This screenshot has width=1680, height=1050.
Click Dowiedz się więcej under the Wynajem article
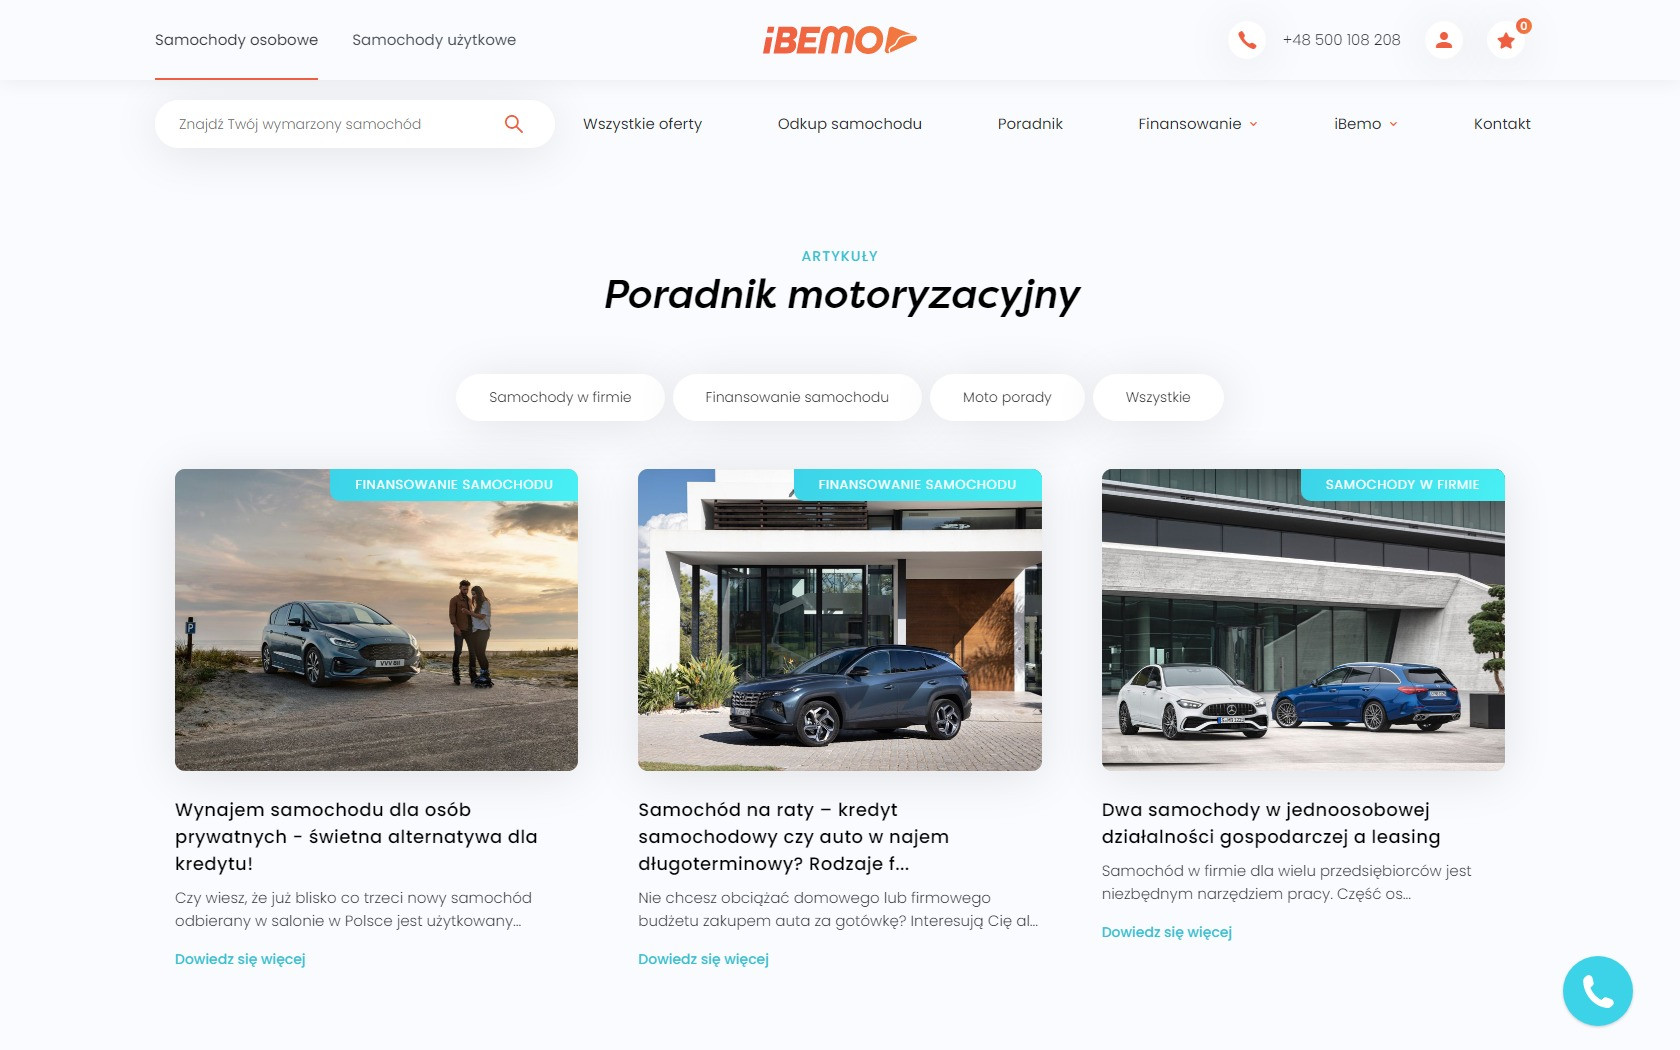[240, 959]
